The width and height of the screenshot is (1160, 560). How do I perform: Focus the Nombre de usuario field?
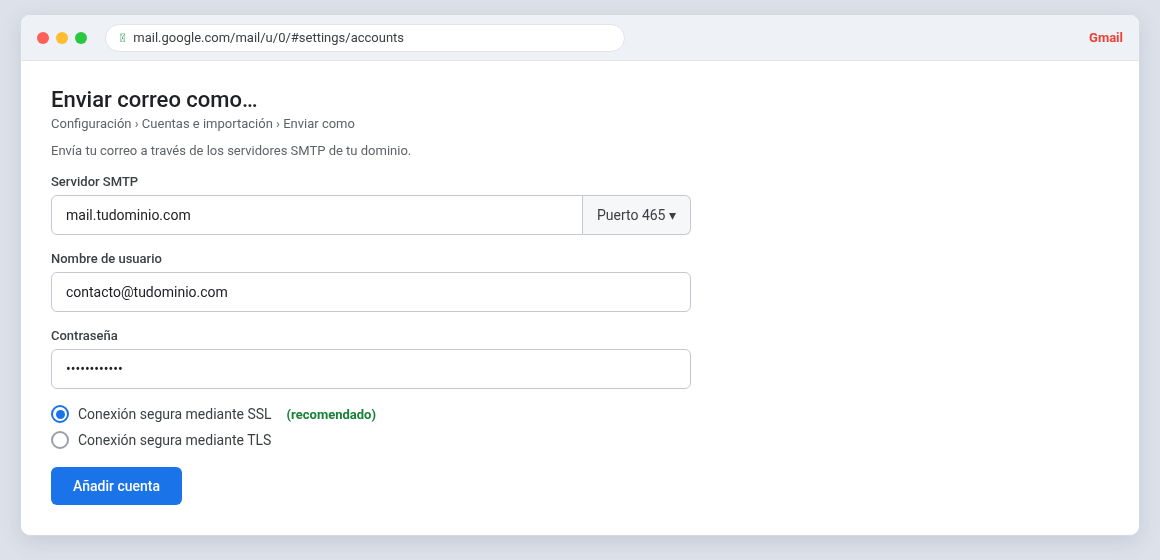pyautogui.click(x=371, y=292)
